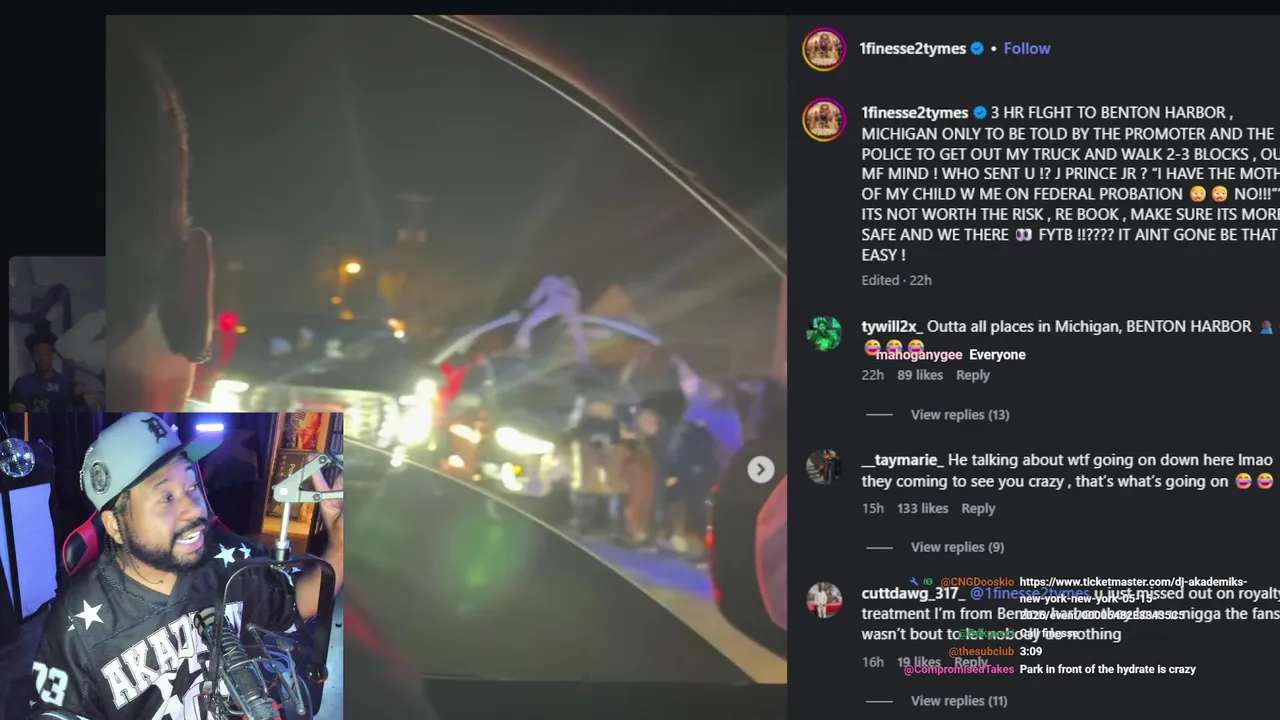View 133 likes on __taymarie_ comment
Viewport: 1280px width, 720px height.
tap(922, 508)
